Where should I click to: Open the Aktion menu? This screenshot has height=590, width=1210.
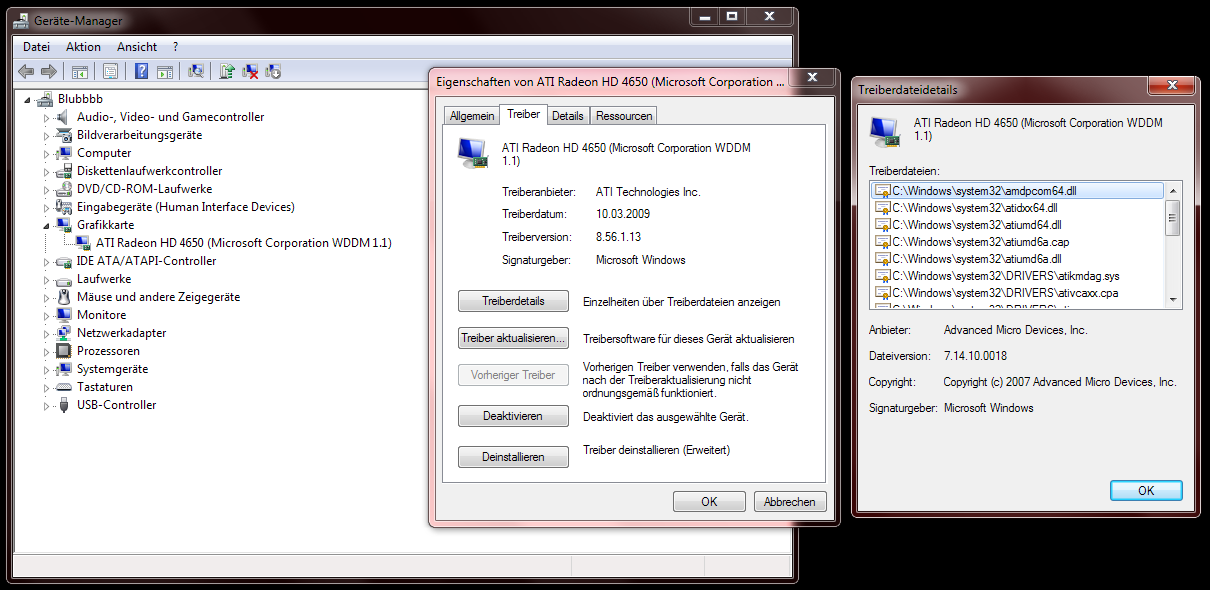83,47
